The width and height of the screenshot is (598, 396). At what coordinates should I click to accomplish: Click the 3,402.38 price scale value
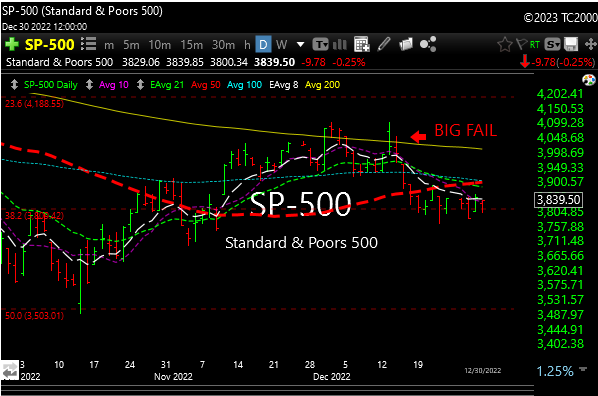(560, 344)
